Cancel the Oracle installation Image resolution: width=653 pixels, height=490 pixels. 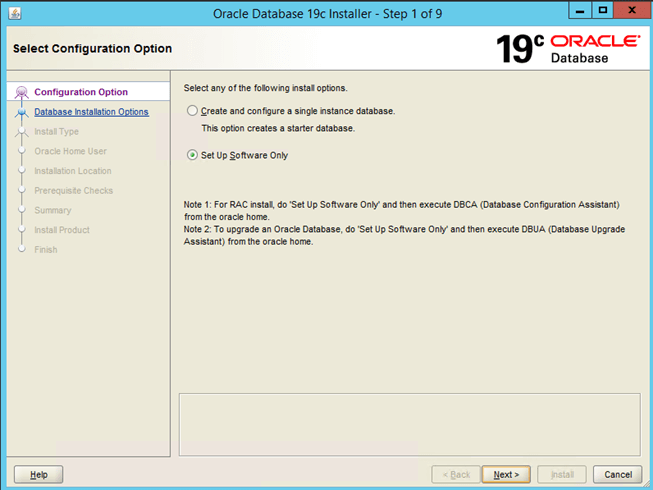click(x=617, y=474)
